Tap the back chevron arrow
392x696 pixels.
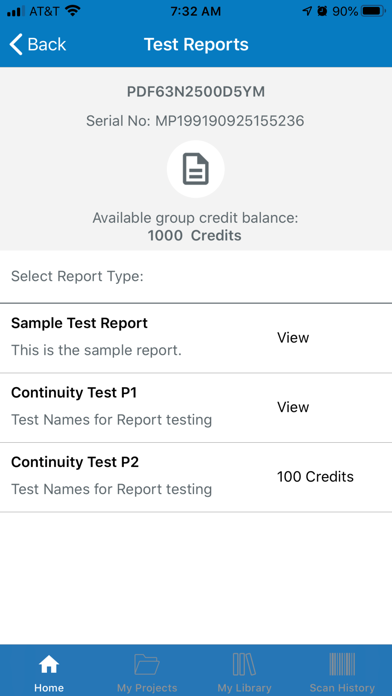[16, 45]
